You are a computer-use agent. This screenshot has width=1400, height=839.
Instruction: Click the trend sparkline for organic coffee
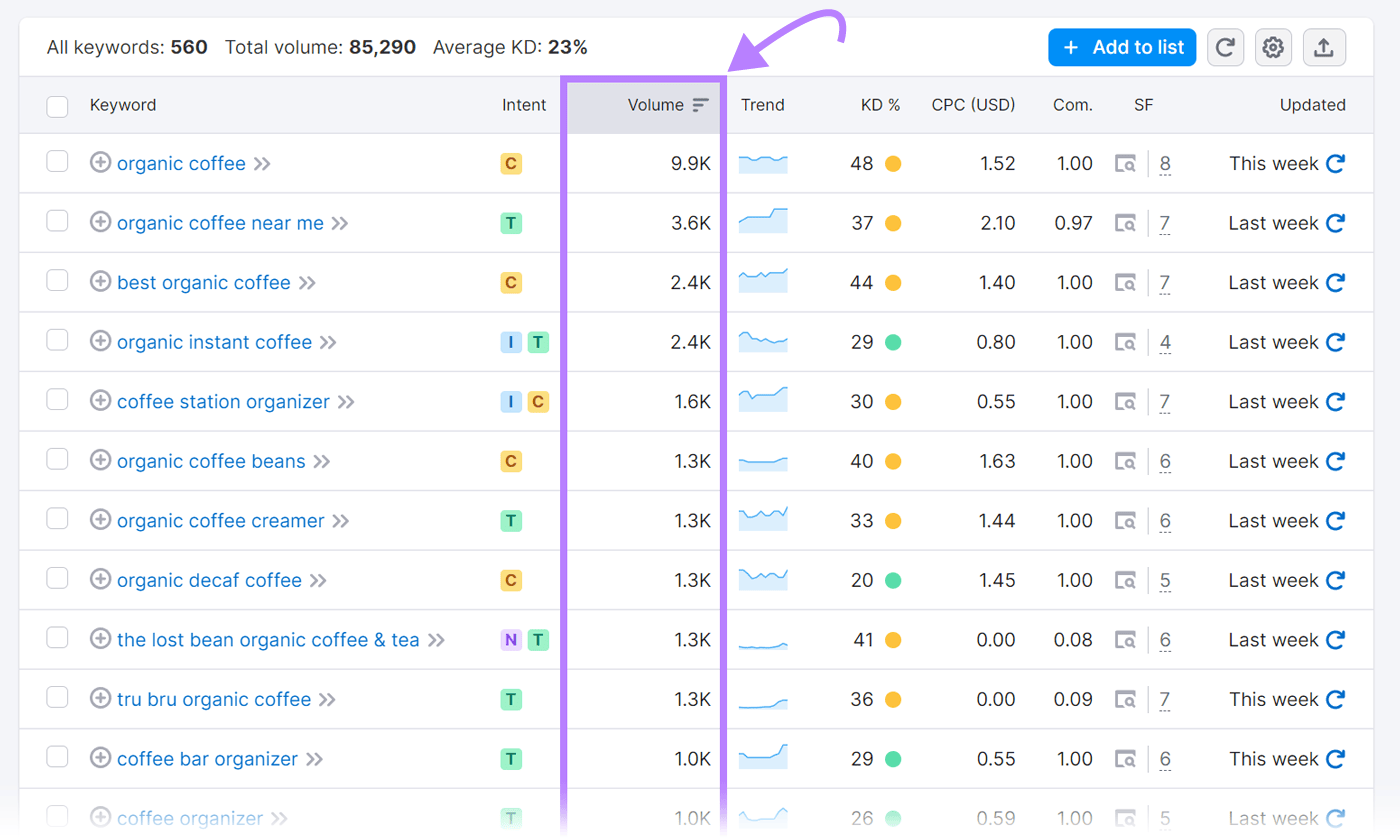pos(763,163)
